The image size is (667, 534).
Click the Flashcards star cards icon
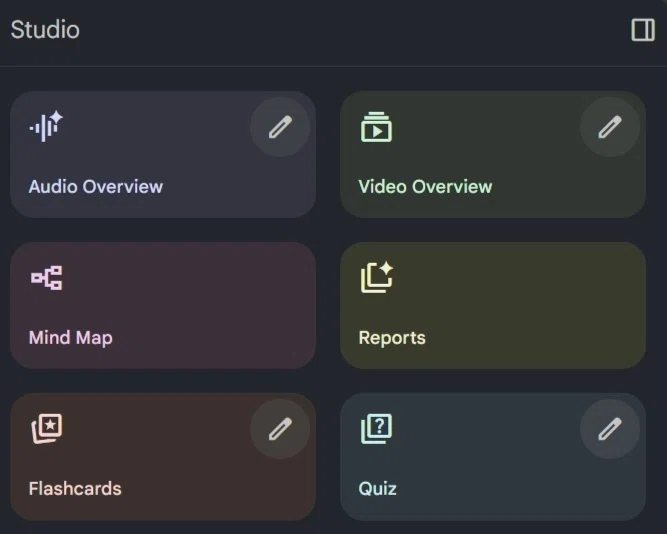coord(47,428)
